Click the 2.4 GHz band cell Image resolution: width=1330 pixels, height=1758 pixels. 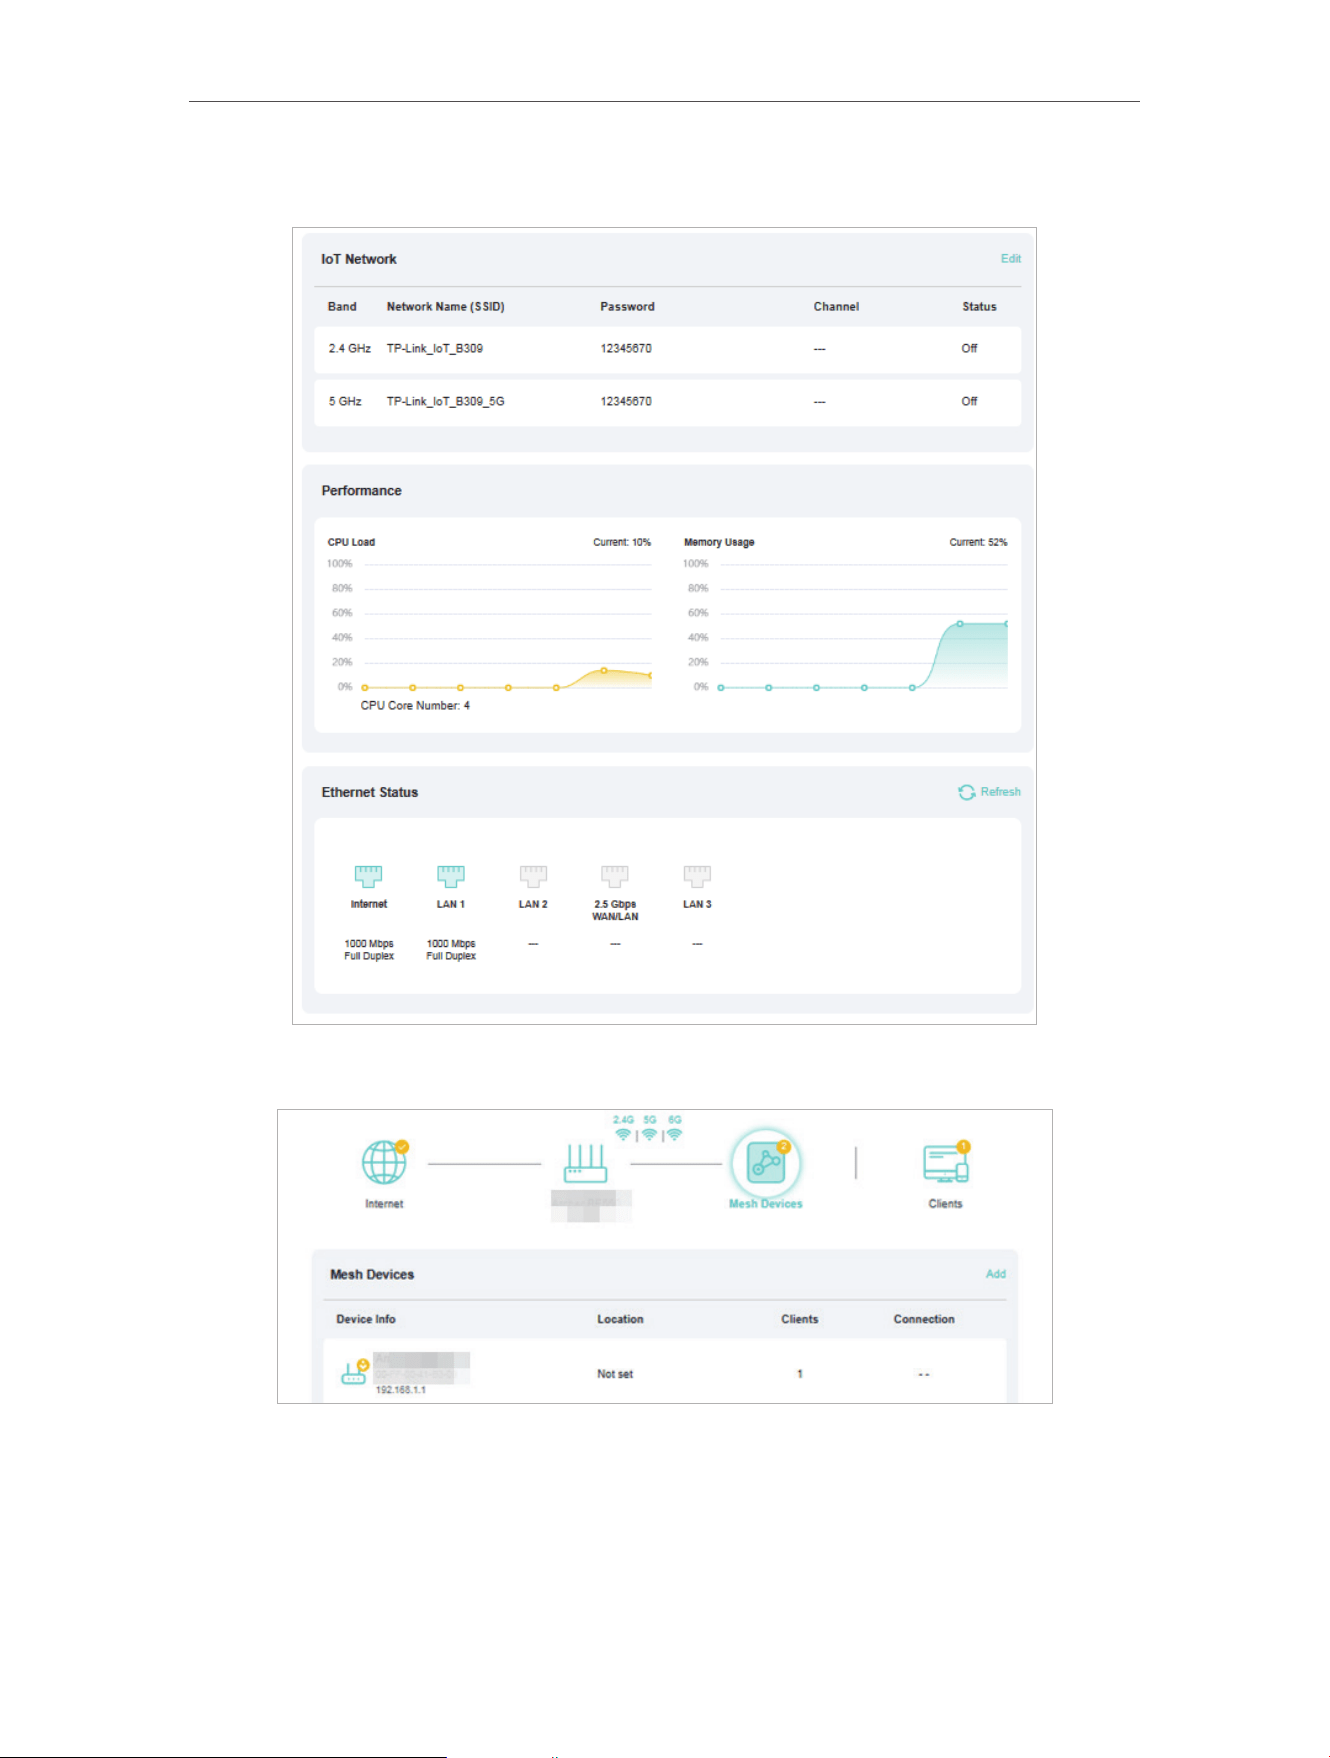pos(349,348)
